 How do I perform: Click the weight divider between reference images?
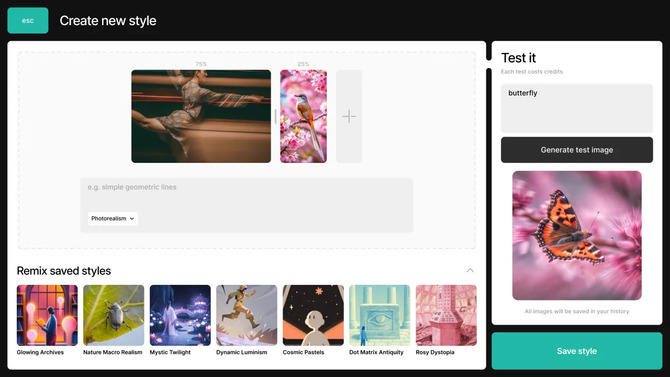pos(276,116)
